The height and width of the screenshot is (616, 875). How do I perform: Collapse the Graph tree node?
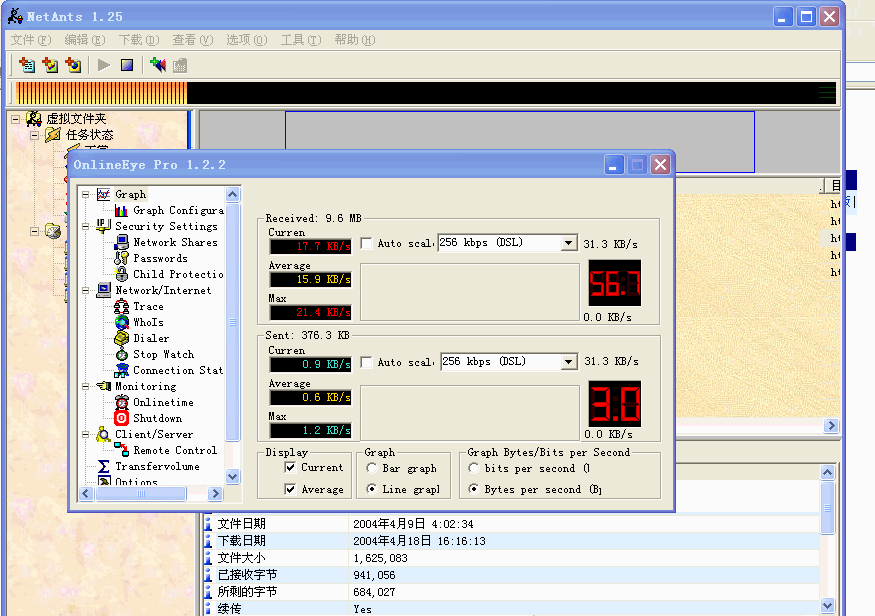tap(85, 194)
